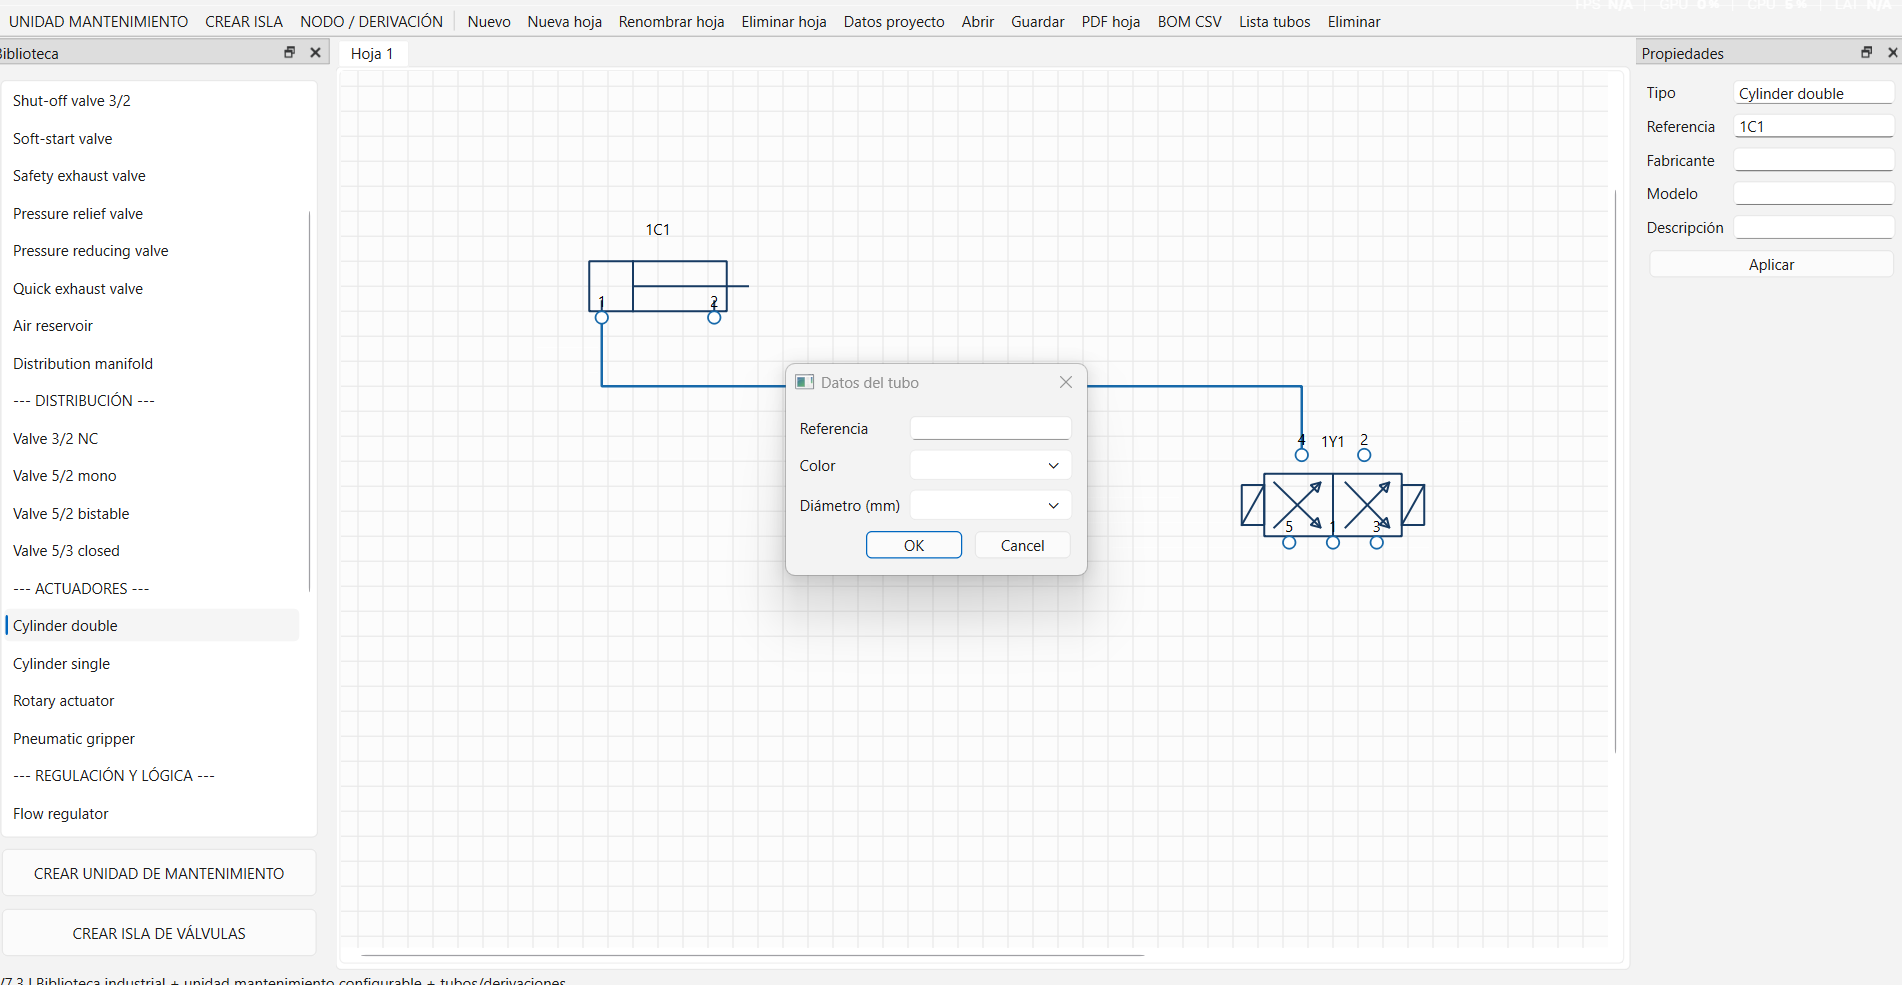Select Pneumatic gripper in library
1902x985 pixels.
pos(152,738)
